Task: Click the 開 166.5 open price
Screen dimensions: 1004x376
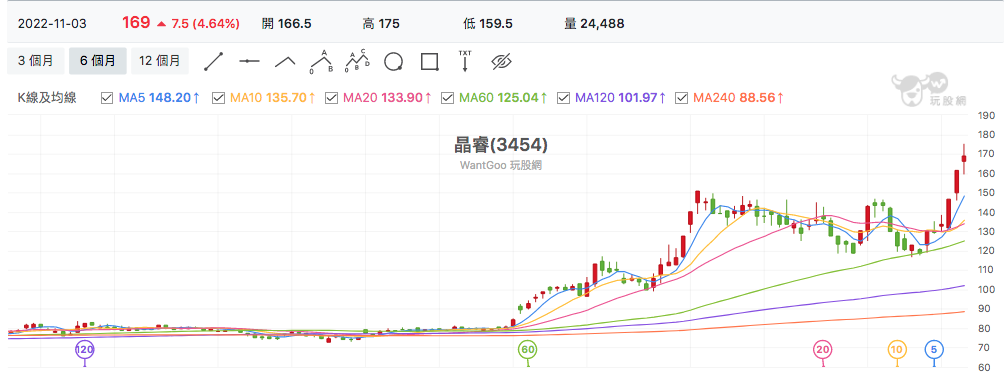Action: [x=287, y=24]
